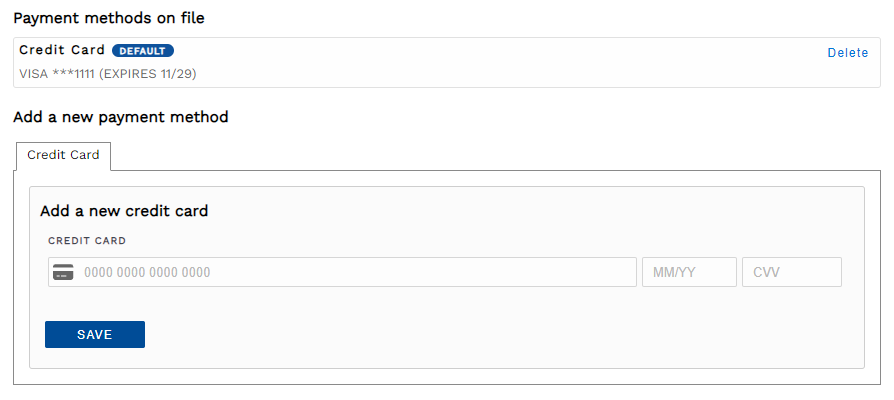Focus the card number input field
This screenshot has height=400, width=894.
[350, 272]
